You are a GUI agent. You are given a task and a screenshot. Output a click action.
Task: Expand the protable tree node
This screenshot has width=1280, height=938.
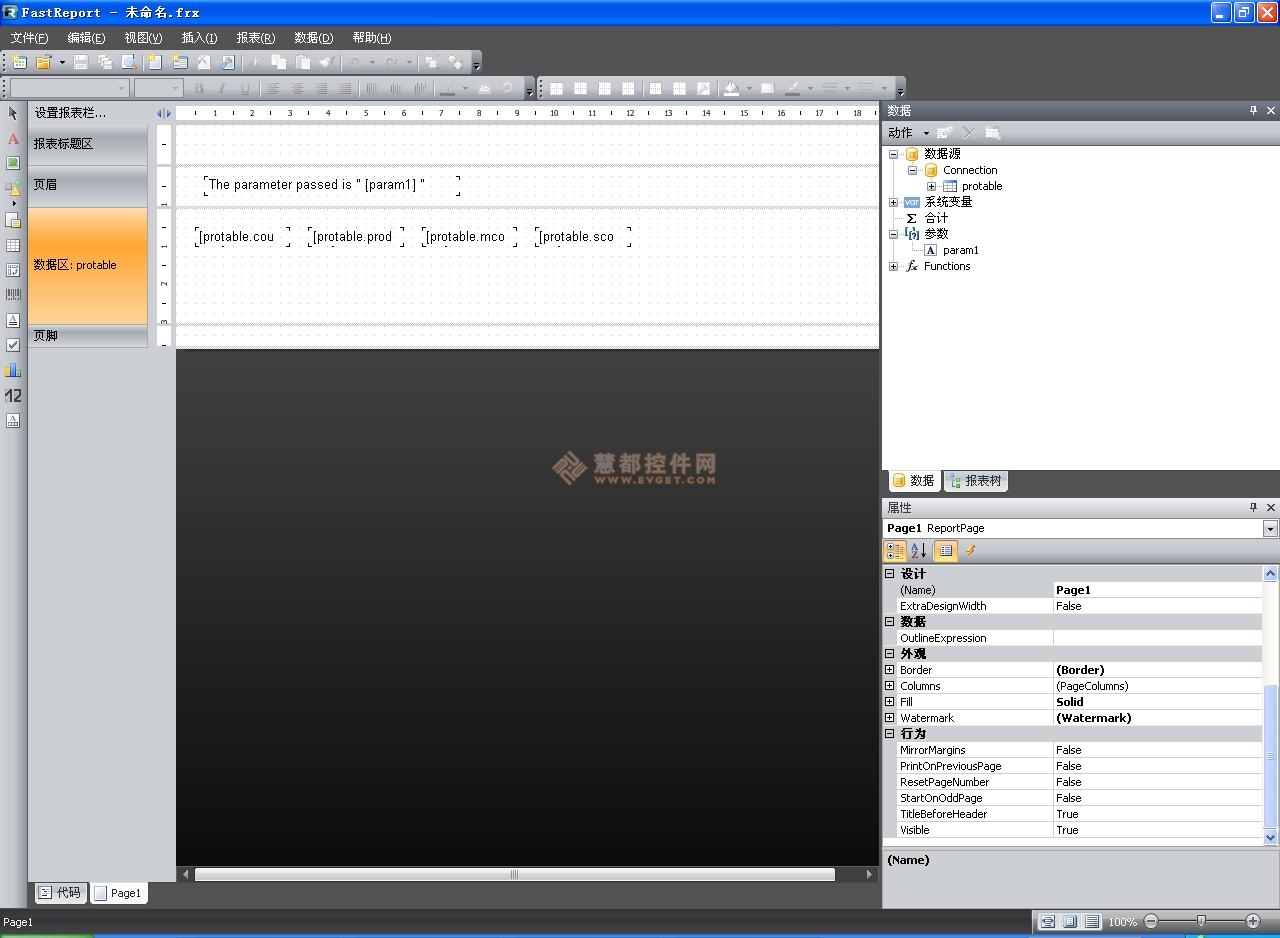pyautogui.click(x=931, y=186)
